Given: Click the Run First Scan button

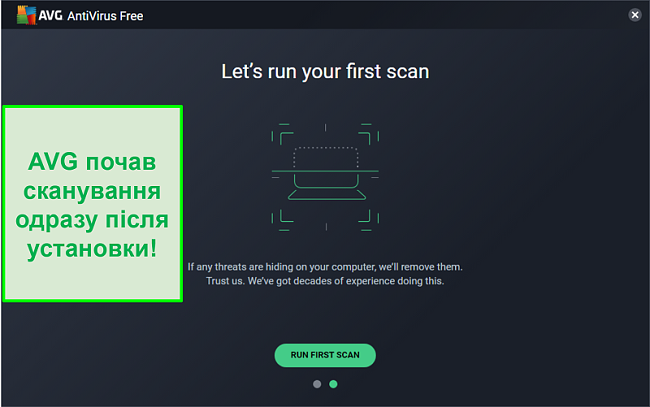Looking at the screenshot, I should point(325,355).
